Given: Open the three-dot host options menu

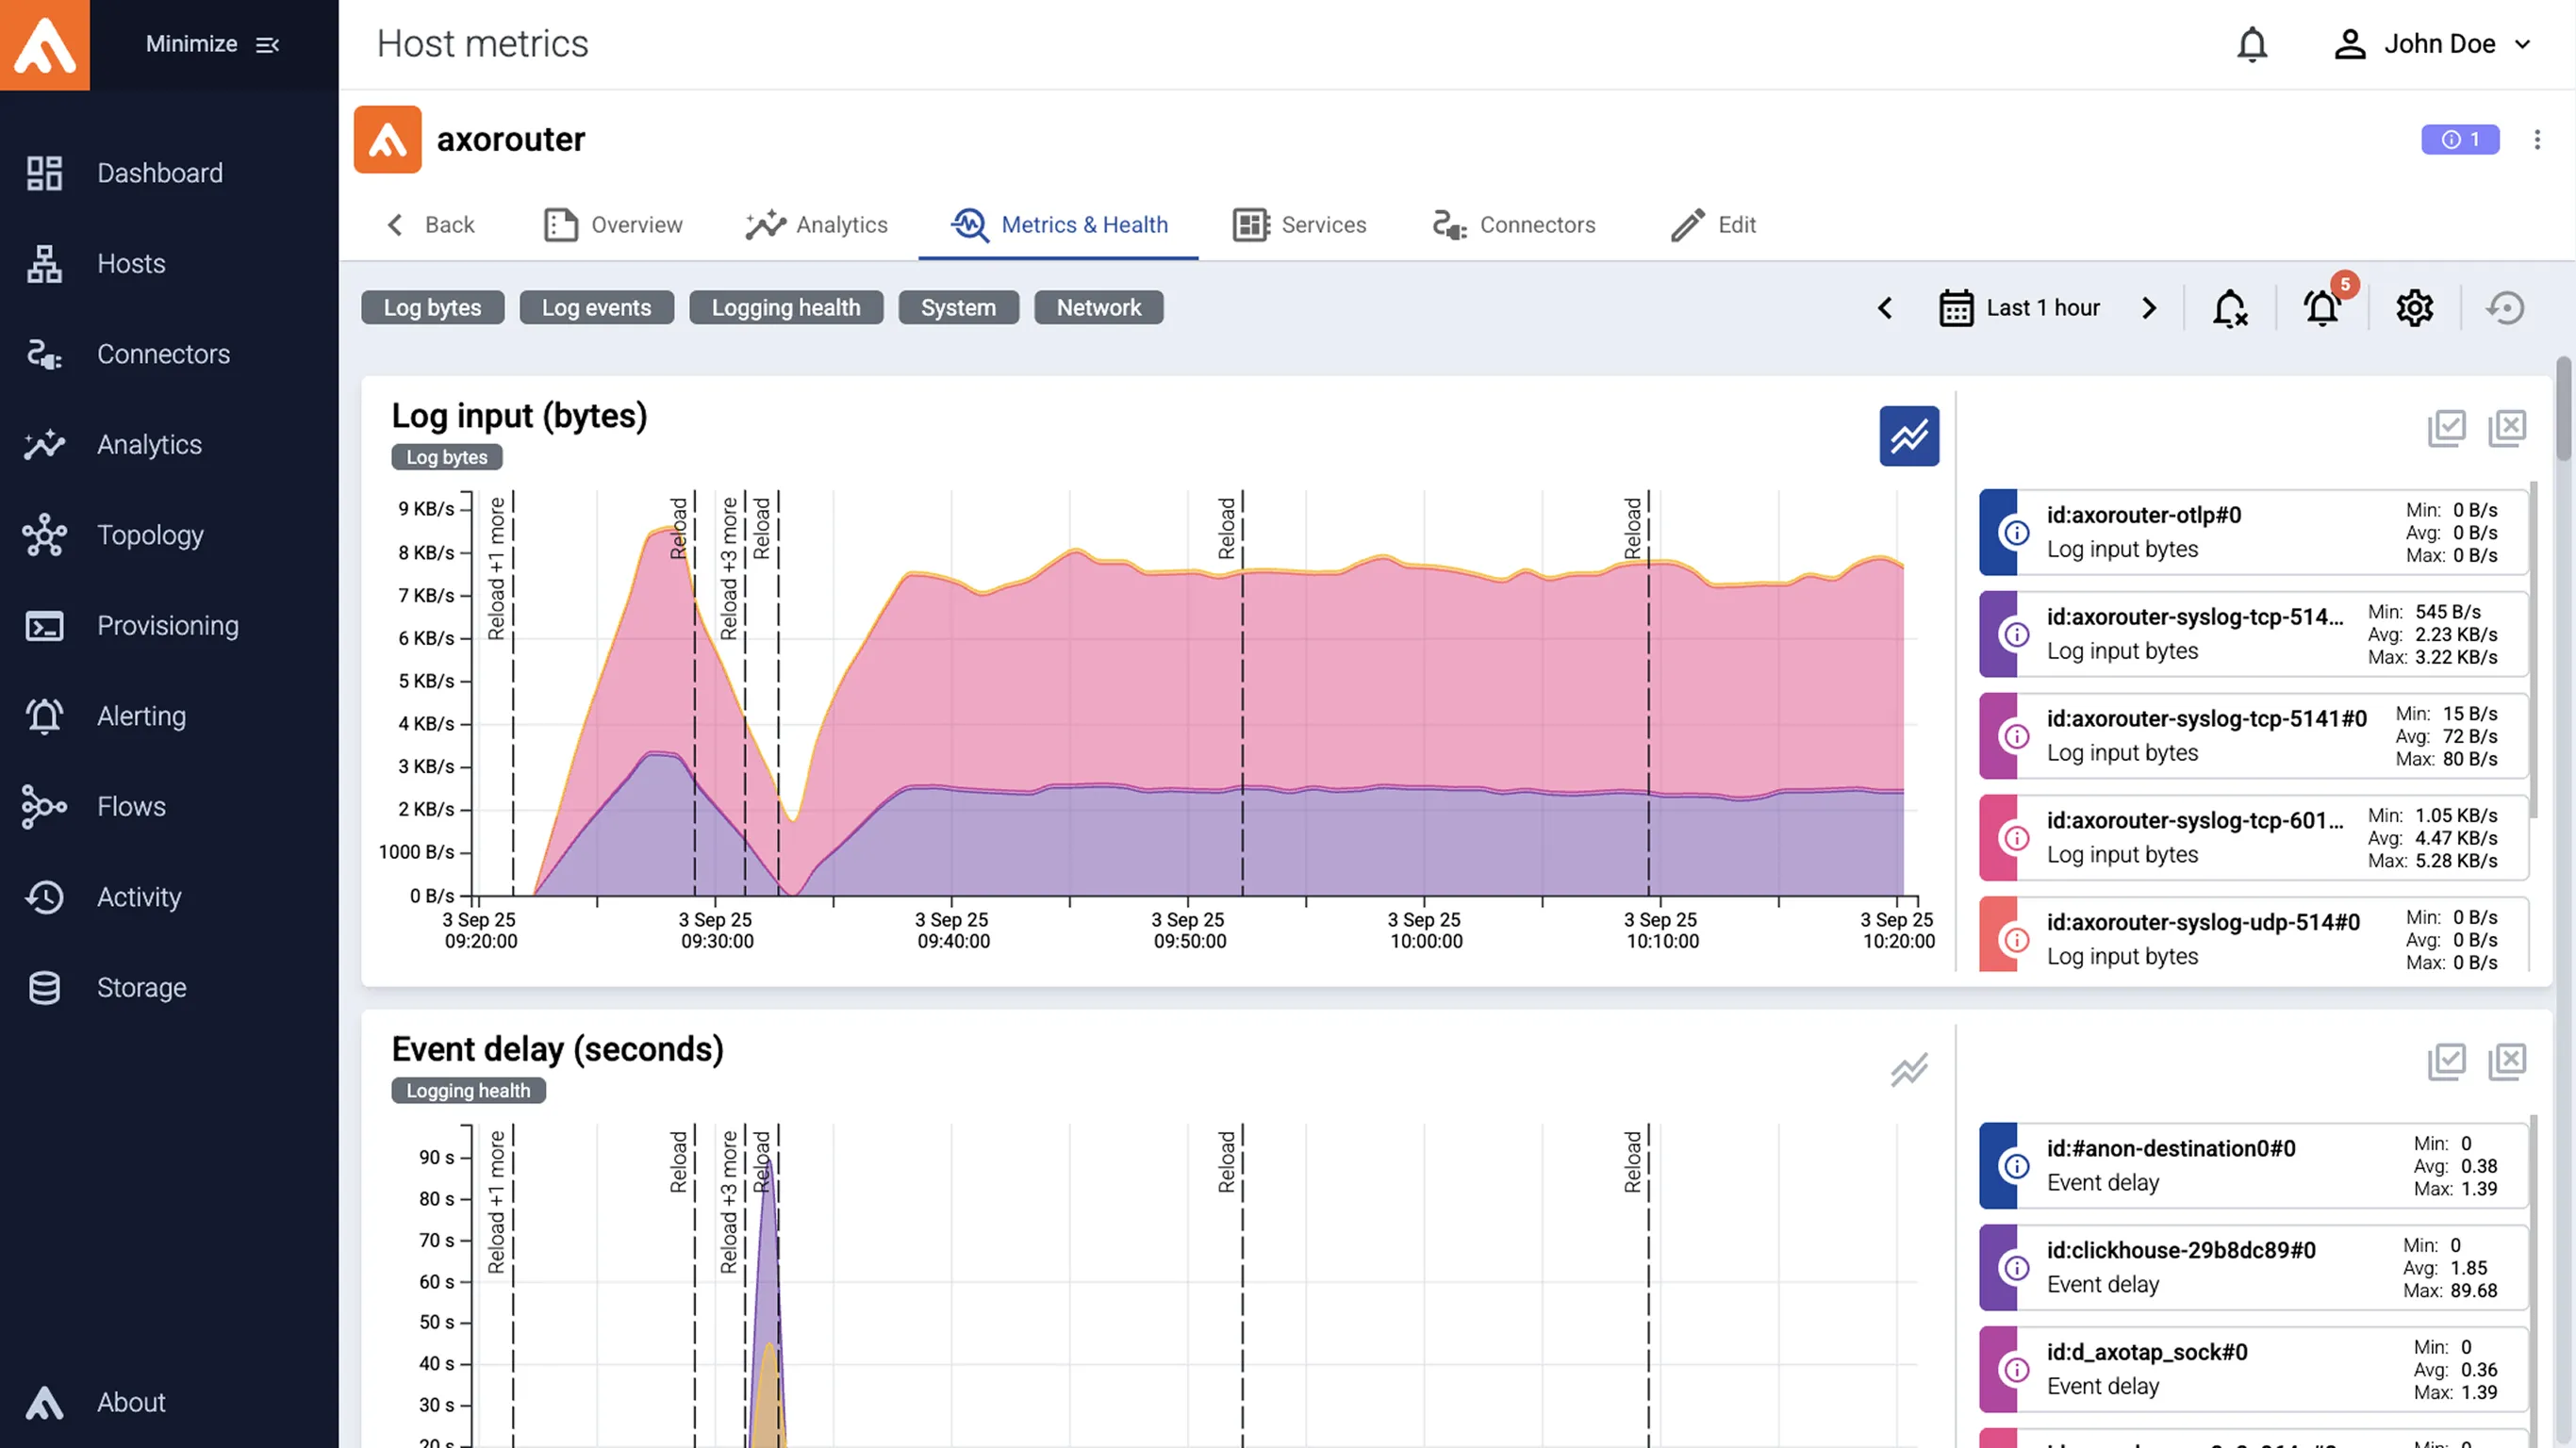Looking at the screenshot, I should pyautogui.click(x=2537, y=140).
